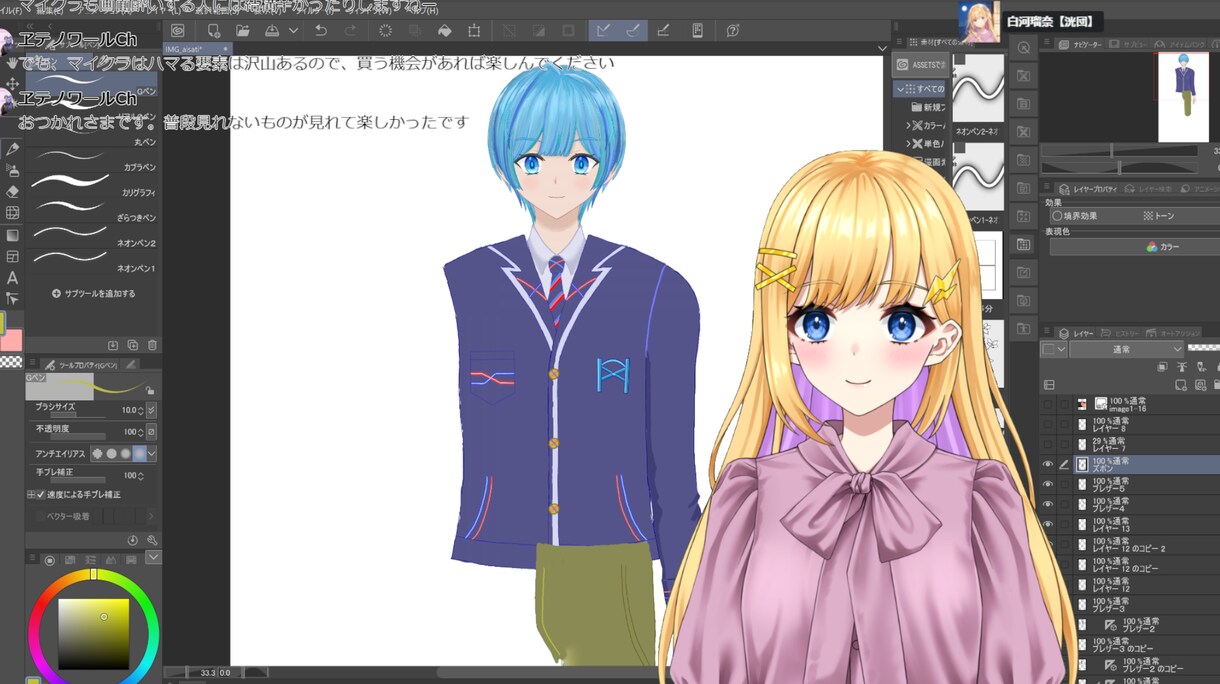Select the no anti-aliasing option

pyautogui.click(x=98, y=454)
